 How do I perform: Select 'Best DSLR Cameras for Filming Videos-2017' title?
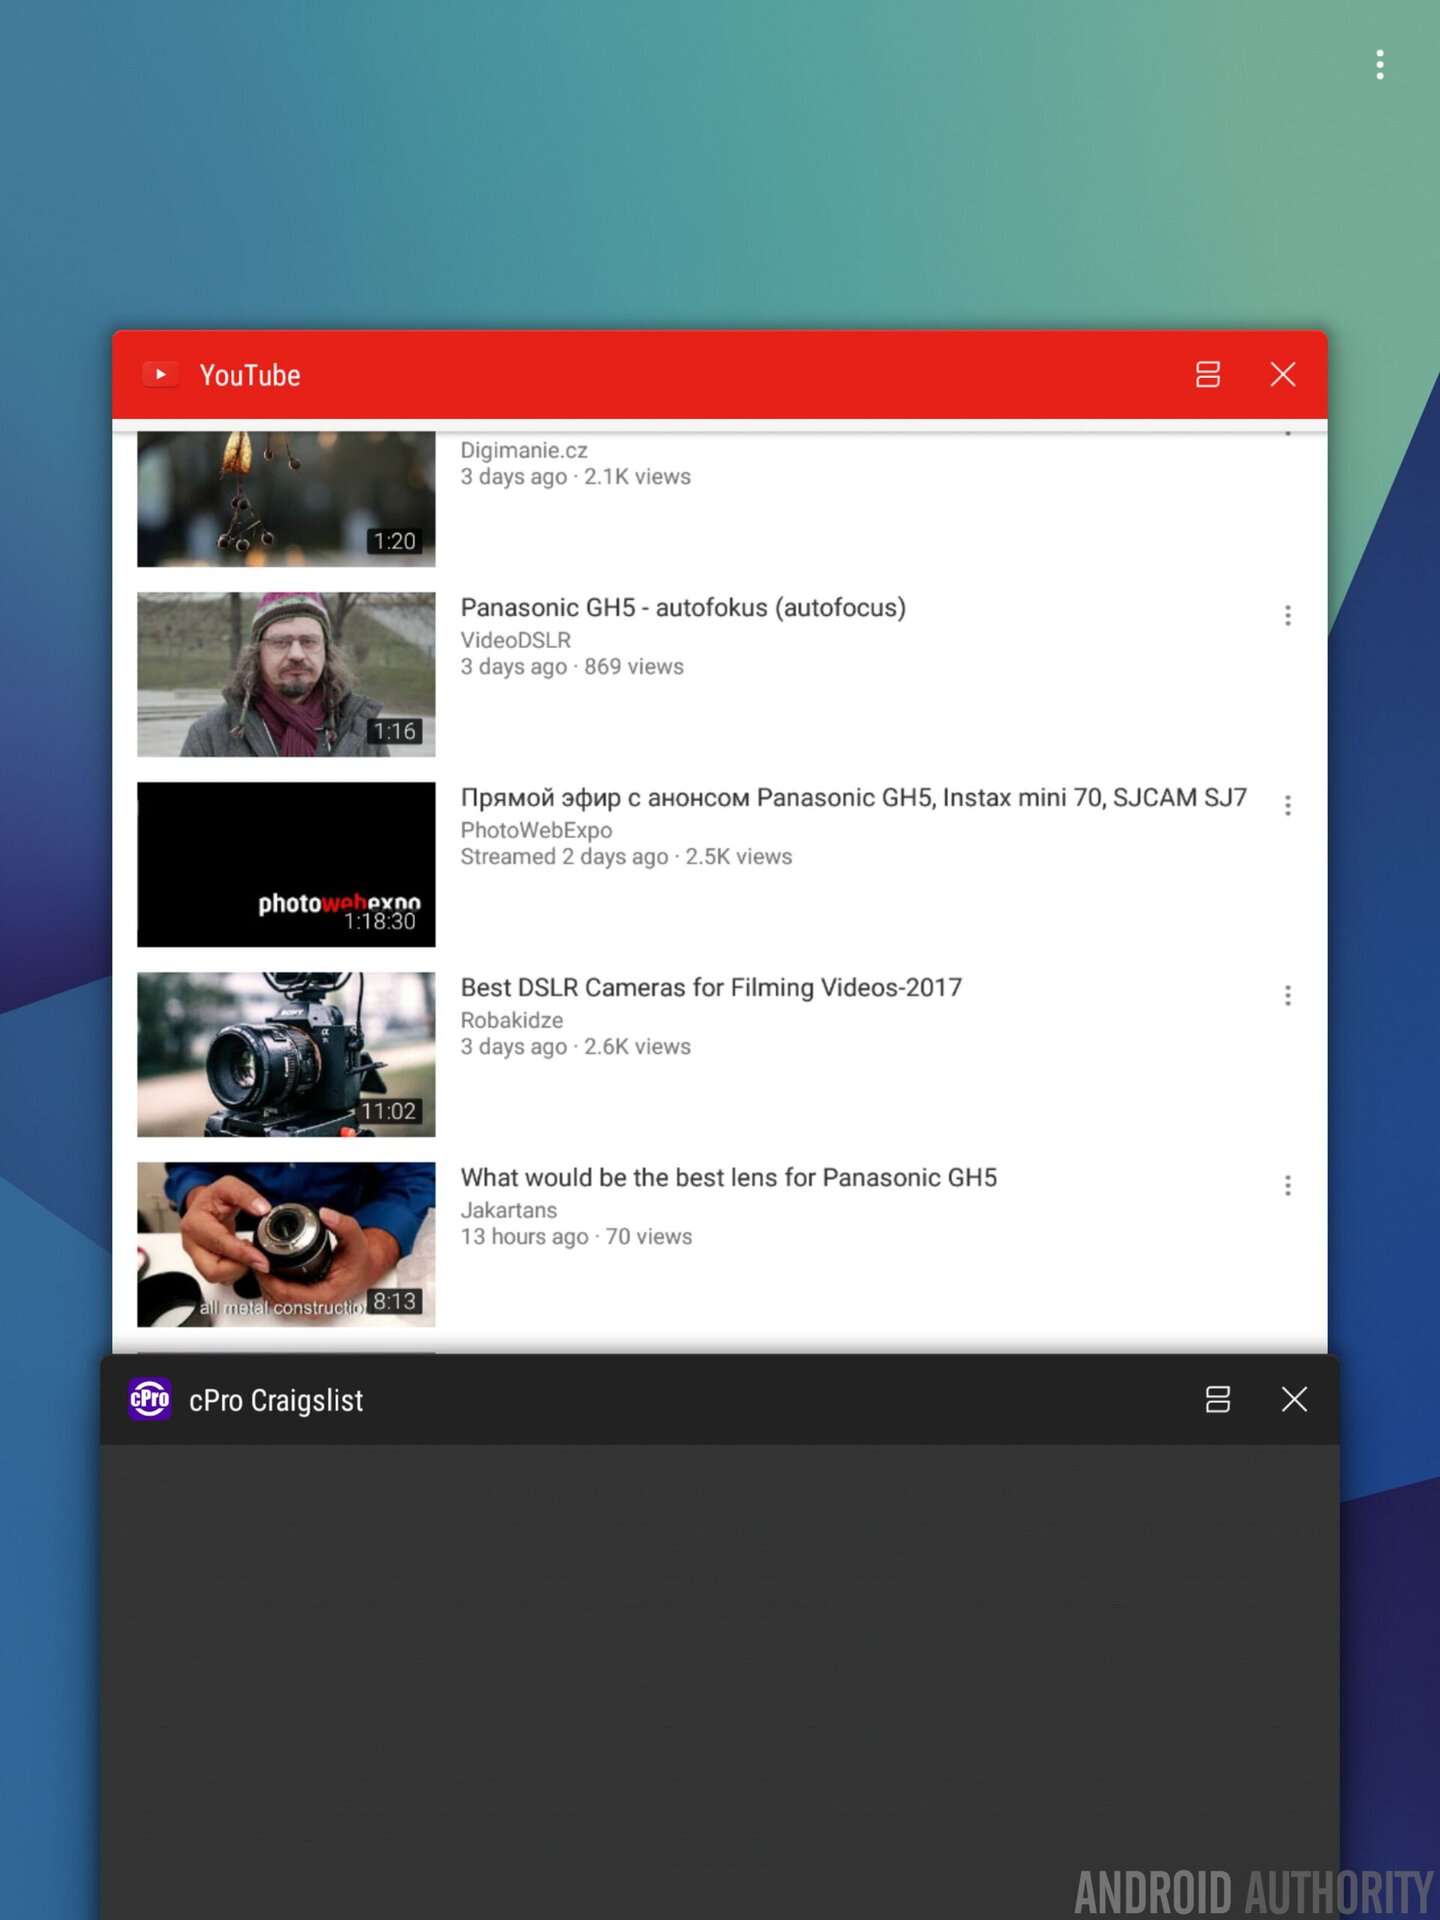click(710, 988)
